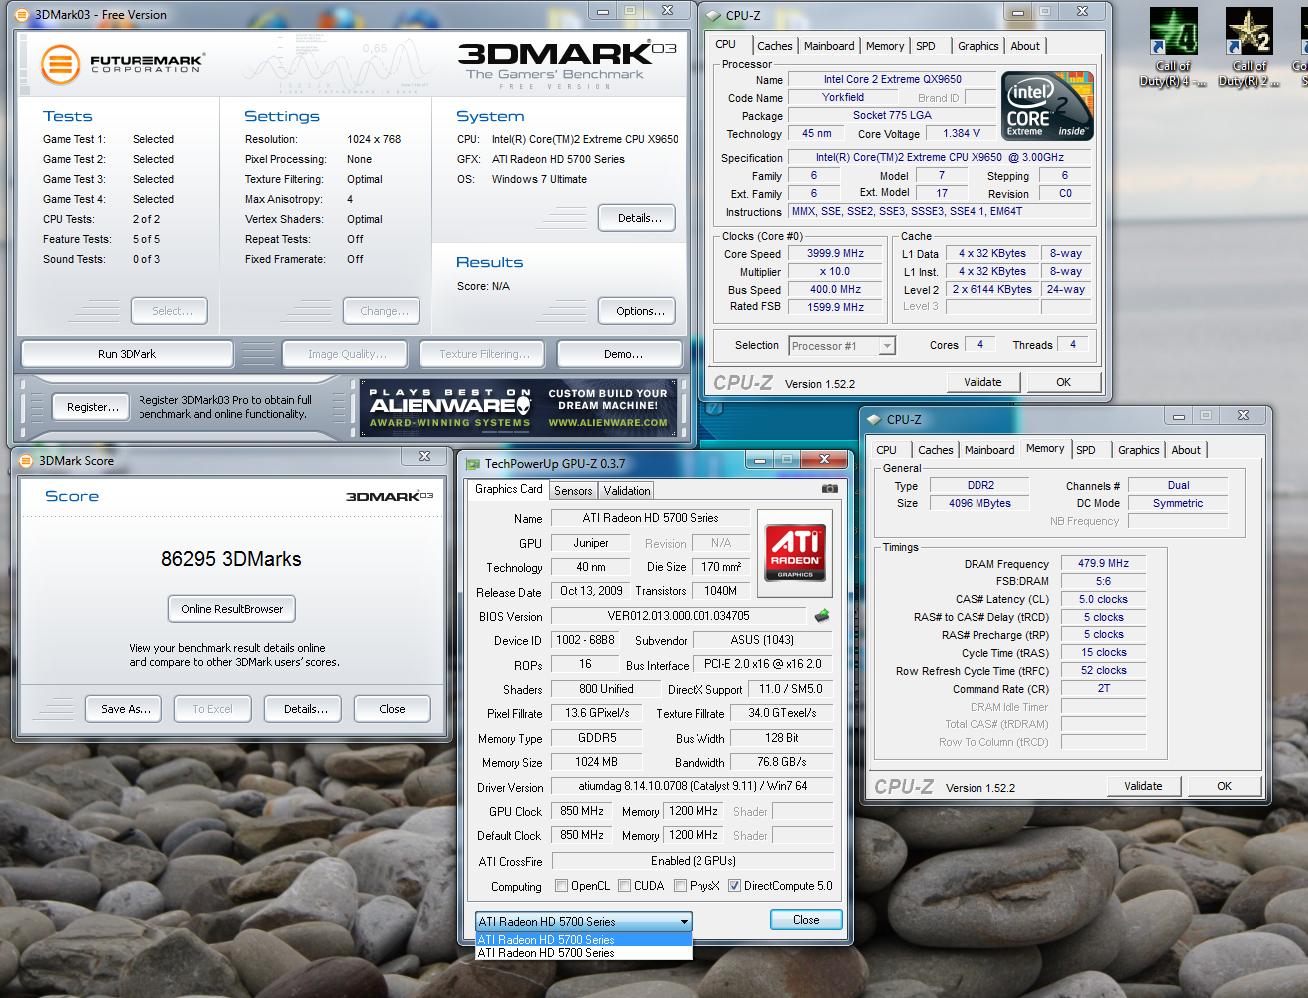Open Details in 3DMark Score window
This screenshot has height=998, width=1308.
(x=304, y=709)
